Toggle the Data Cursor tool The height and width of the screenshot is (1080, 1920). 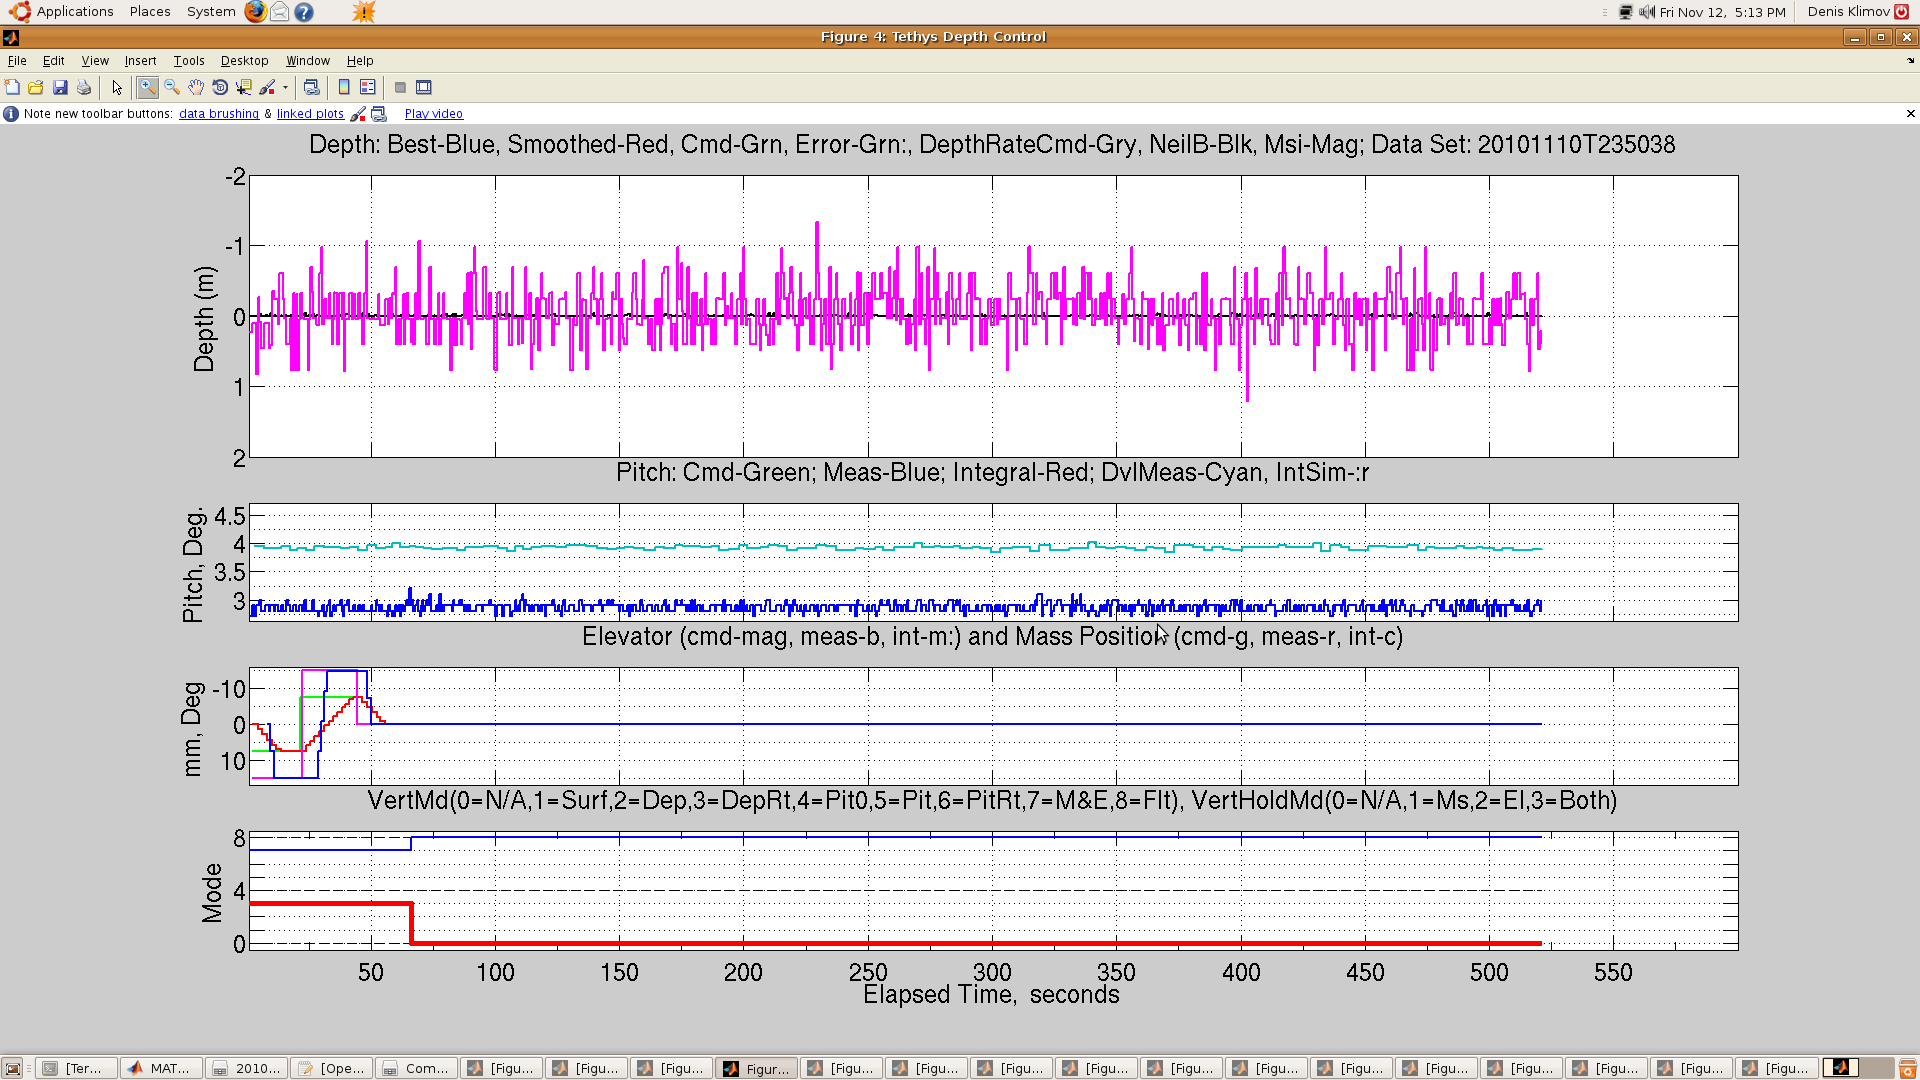tap(244, 87)
